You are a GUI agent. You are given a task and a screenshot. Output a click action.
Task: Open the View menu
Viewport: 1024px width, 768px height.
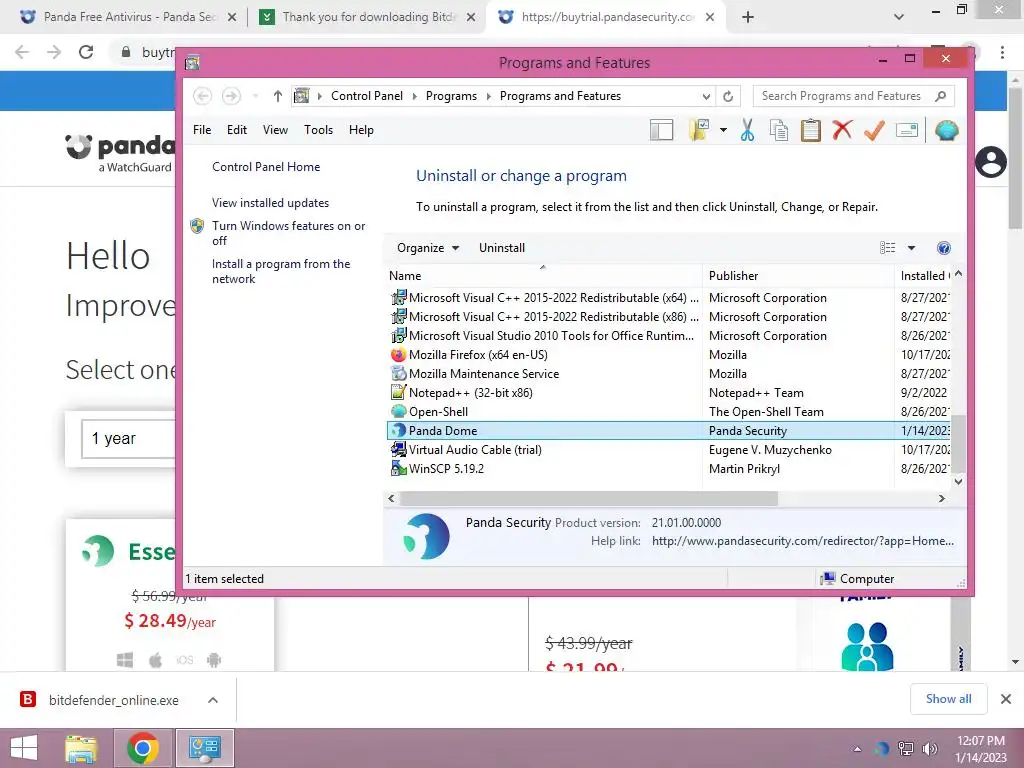click(275, 130)
